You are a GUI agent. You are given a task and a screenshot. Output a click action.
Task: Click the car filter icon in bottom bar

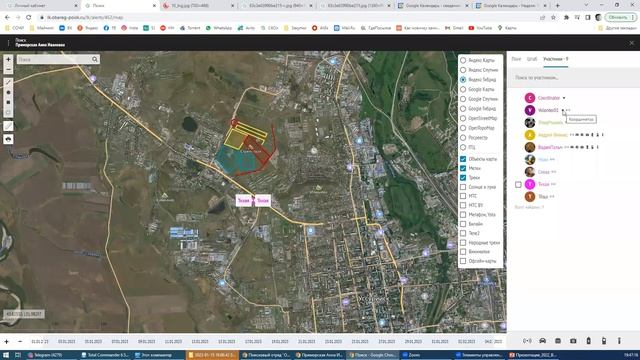[542, 341]
